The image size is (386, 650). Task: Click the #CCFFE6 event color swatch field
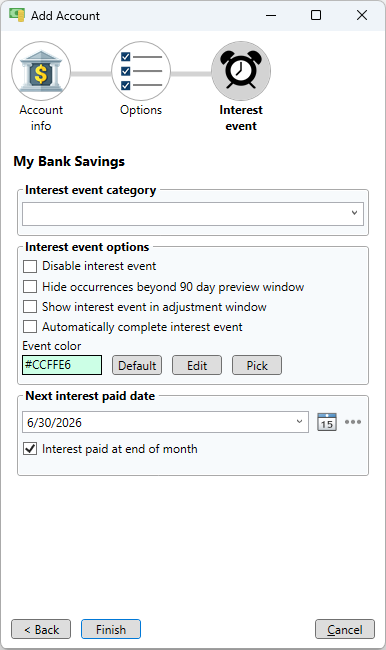click(x=62, y=365)
